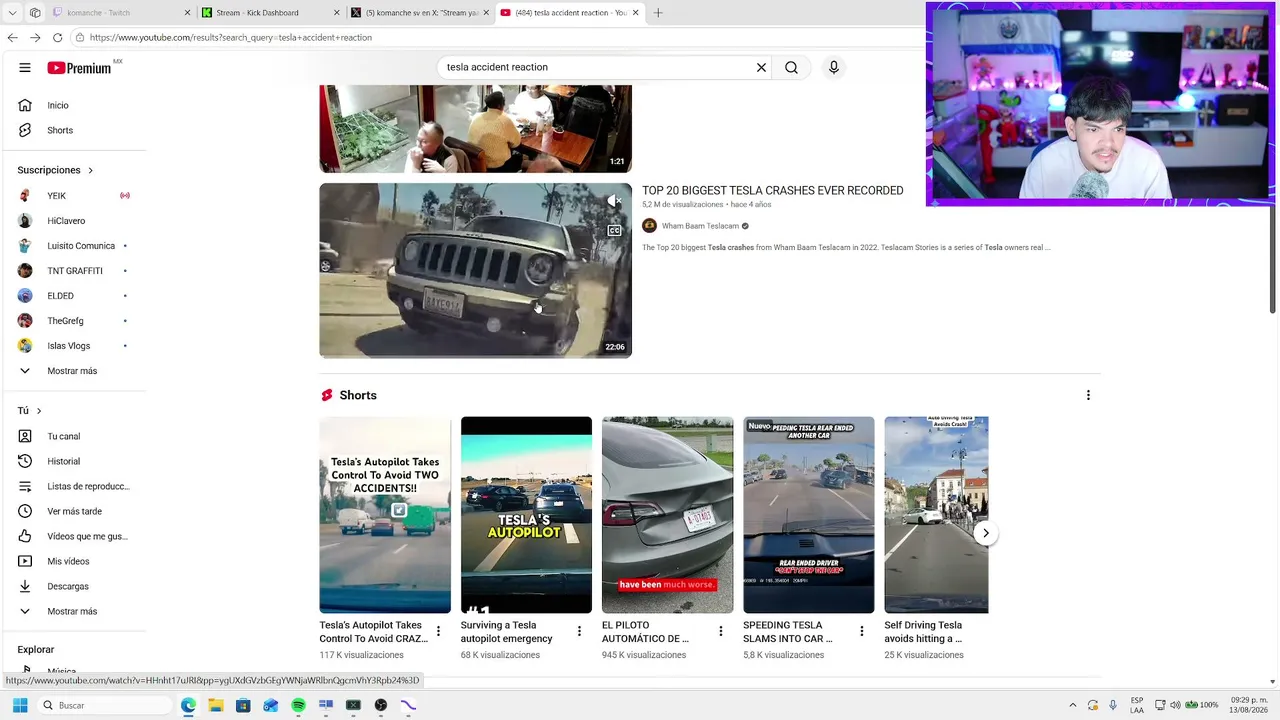The image size is (1280, 720).
Task: Open Wham Baam Teslacam channel name
Action: [700, 226]
